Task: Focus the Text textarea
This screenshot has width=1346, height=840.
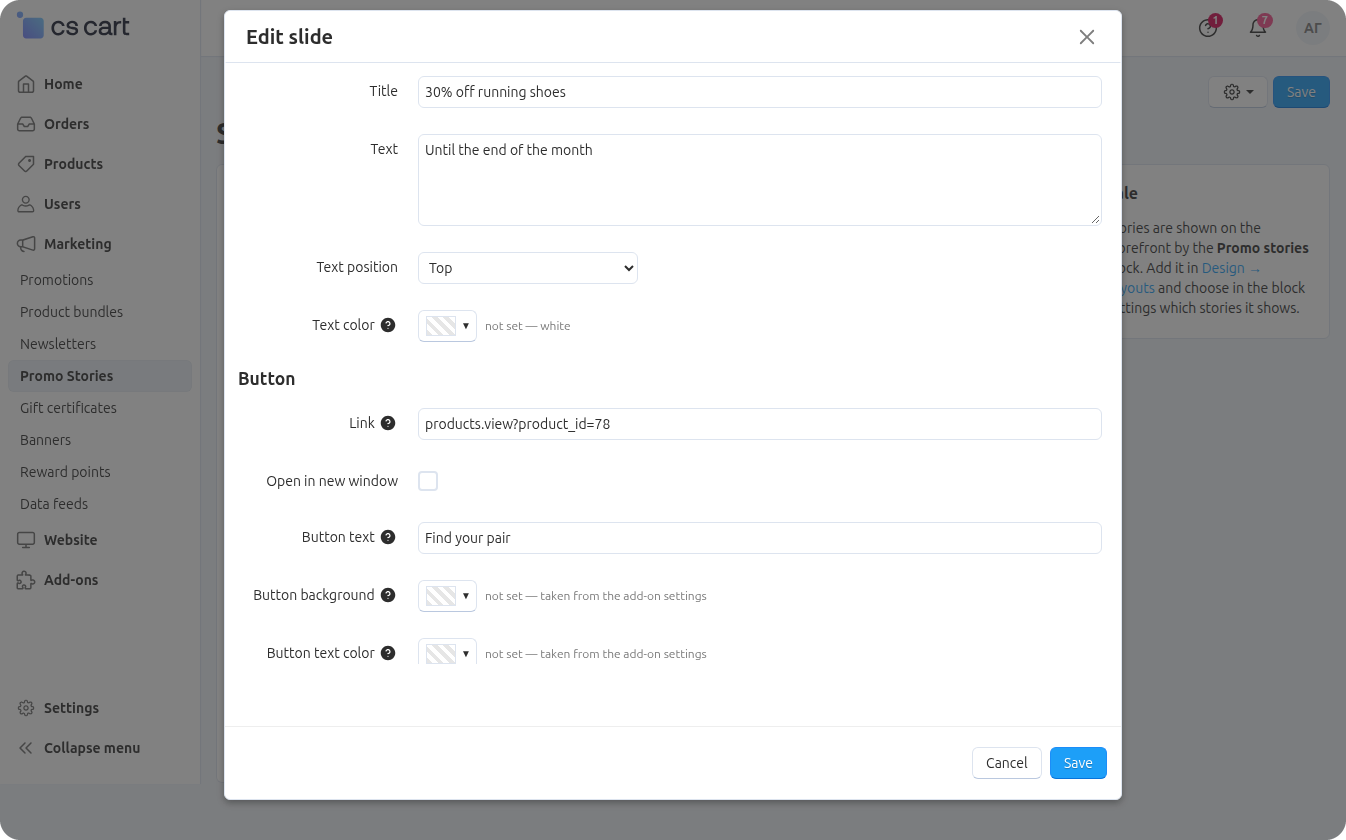Action: [760, 180]
